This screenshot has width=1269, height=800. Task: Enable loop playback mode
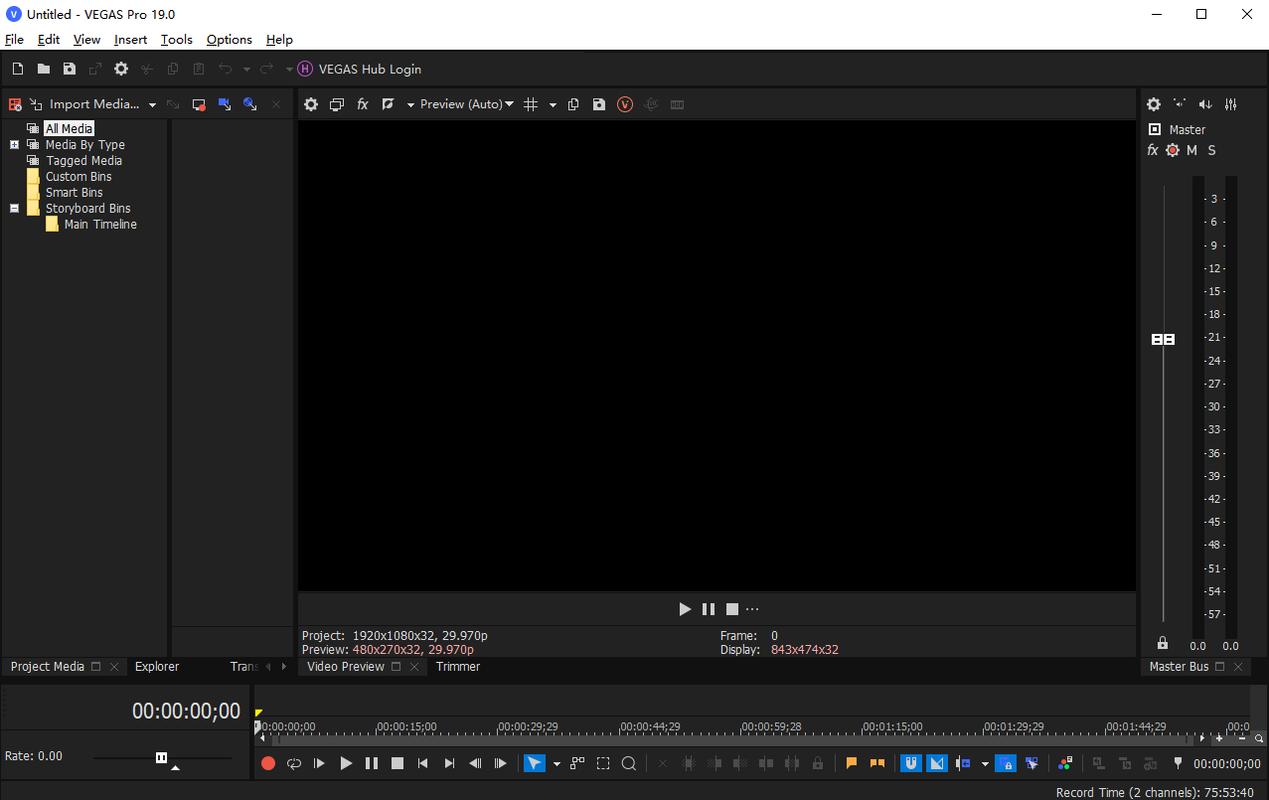click(x=293, y=763)
